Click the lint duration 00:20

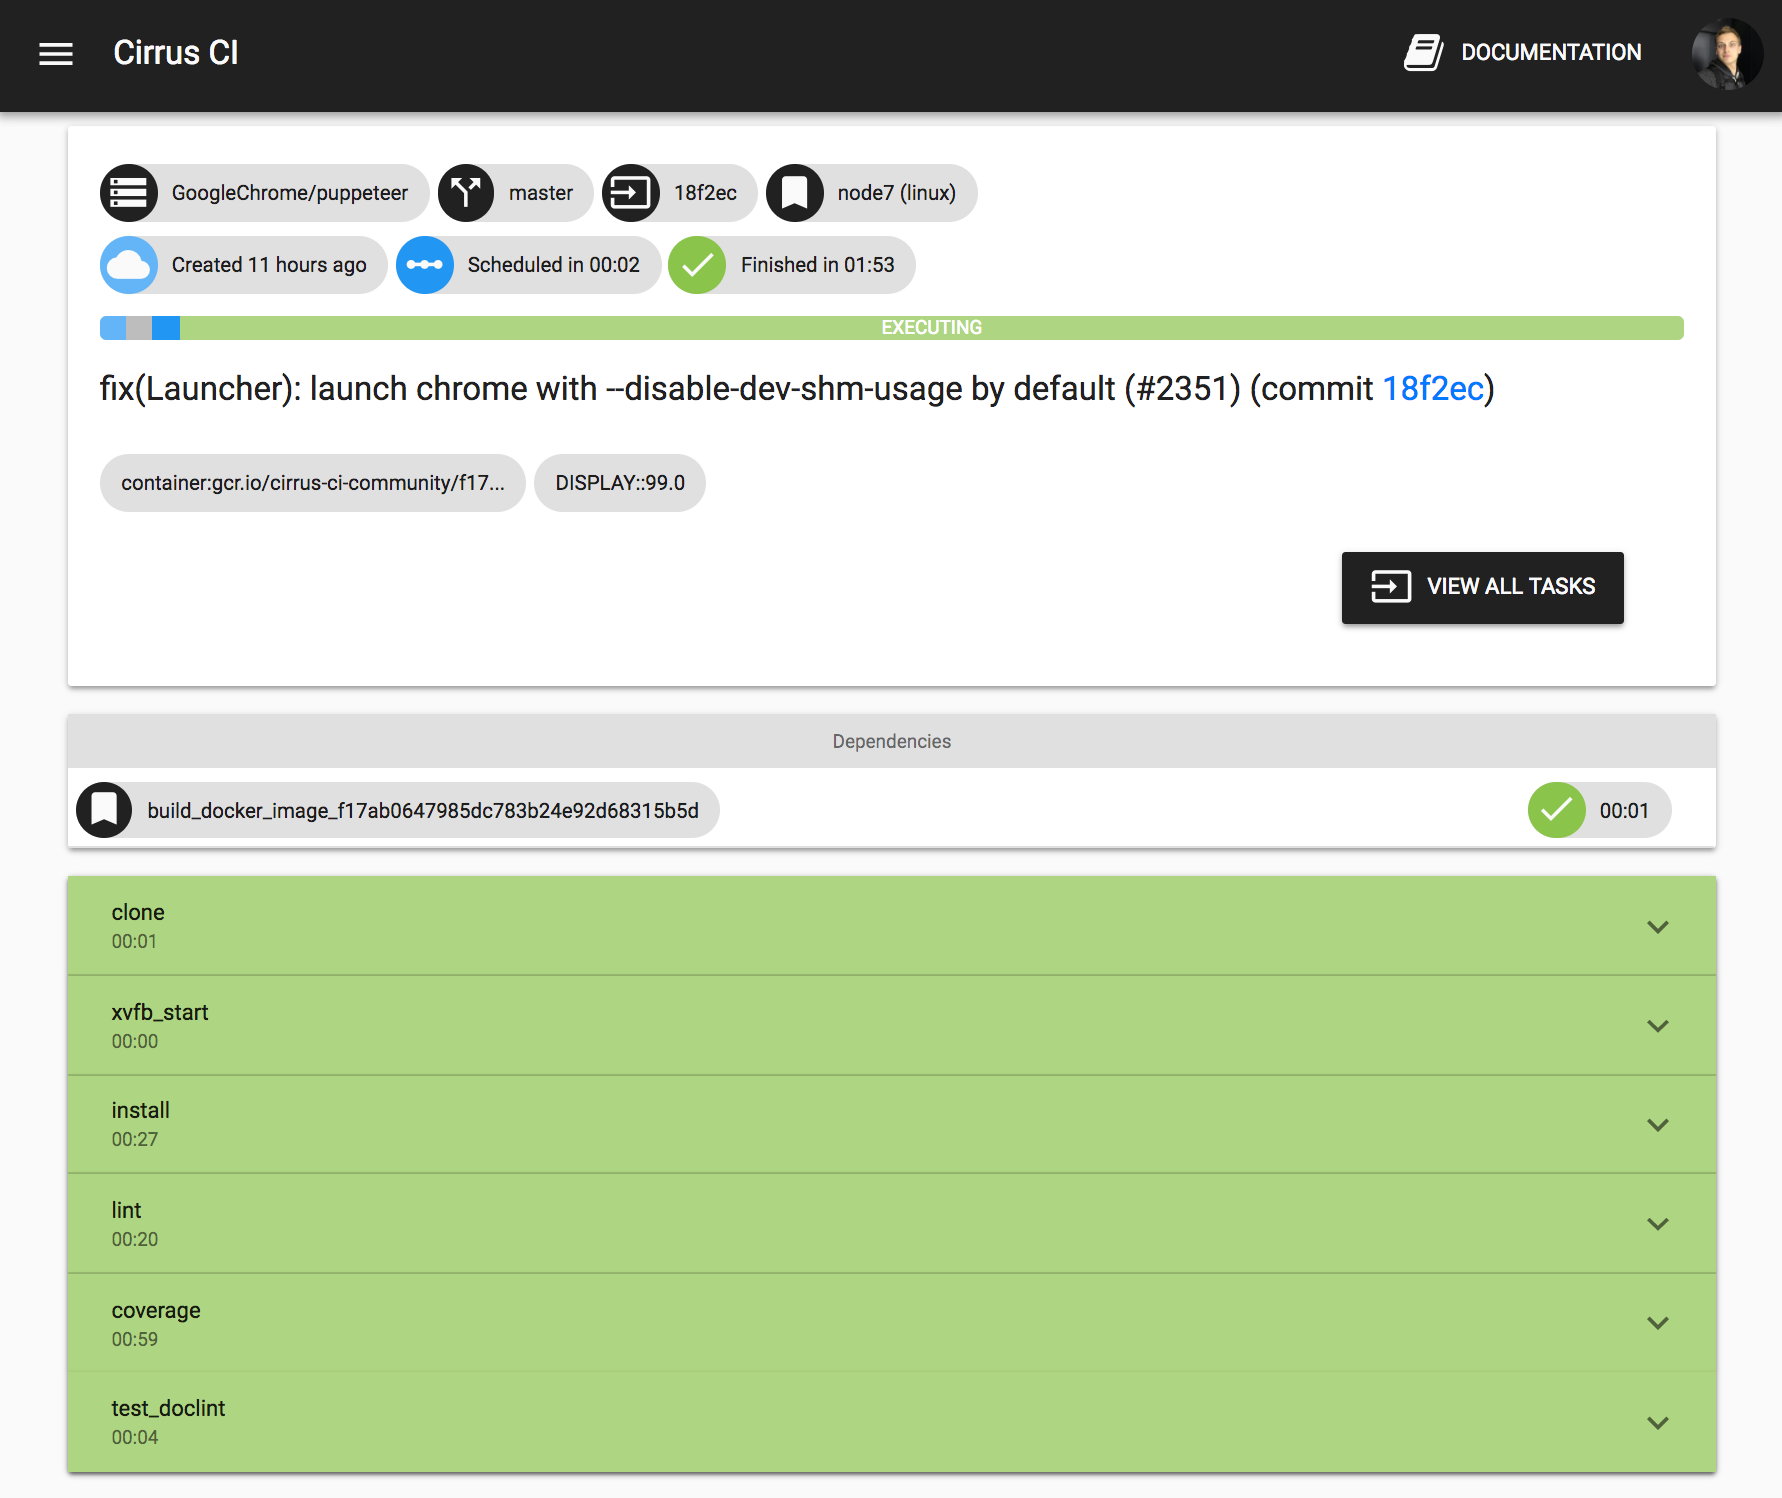point(135,1239)
